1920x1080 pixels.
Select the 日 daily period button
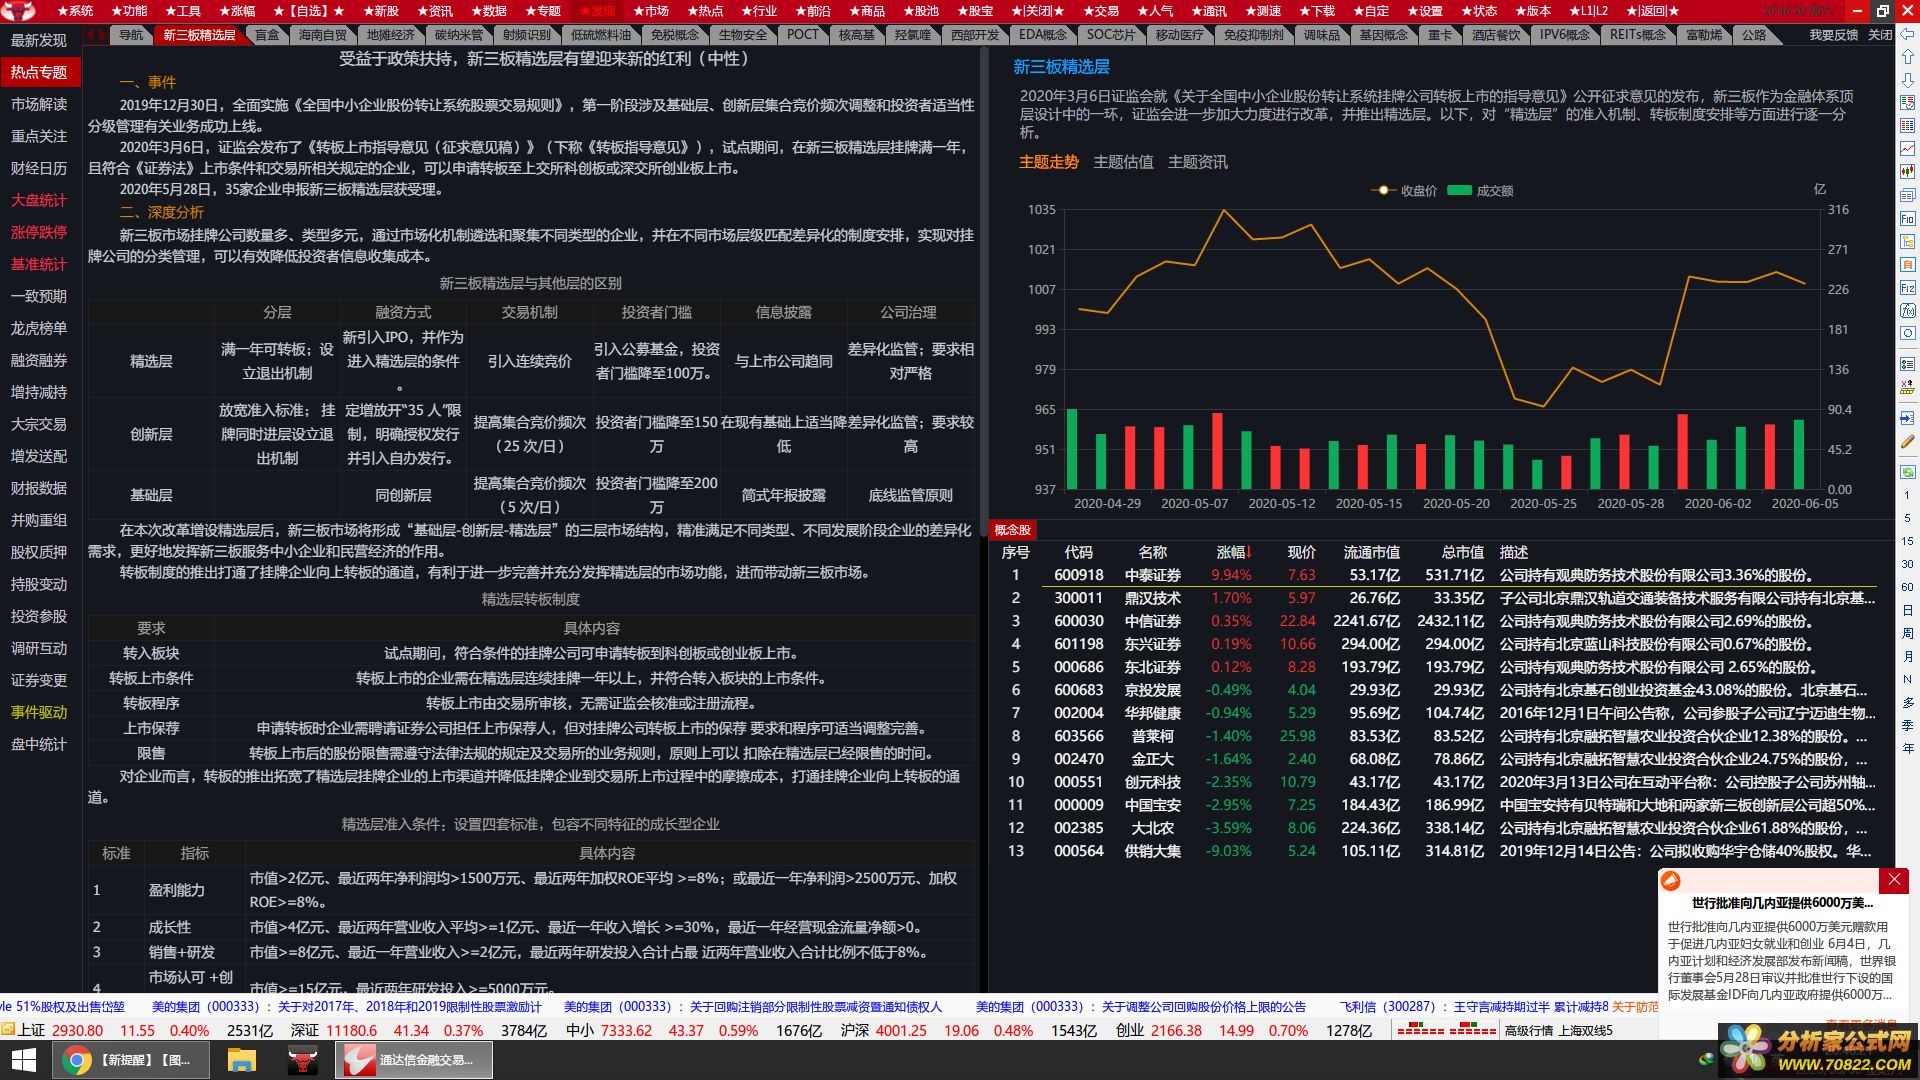pyautogui.click(x=1907, y=610)
